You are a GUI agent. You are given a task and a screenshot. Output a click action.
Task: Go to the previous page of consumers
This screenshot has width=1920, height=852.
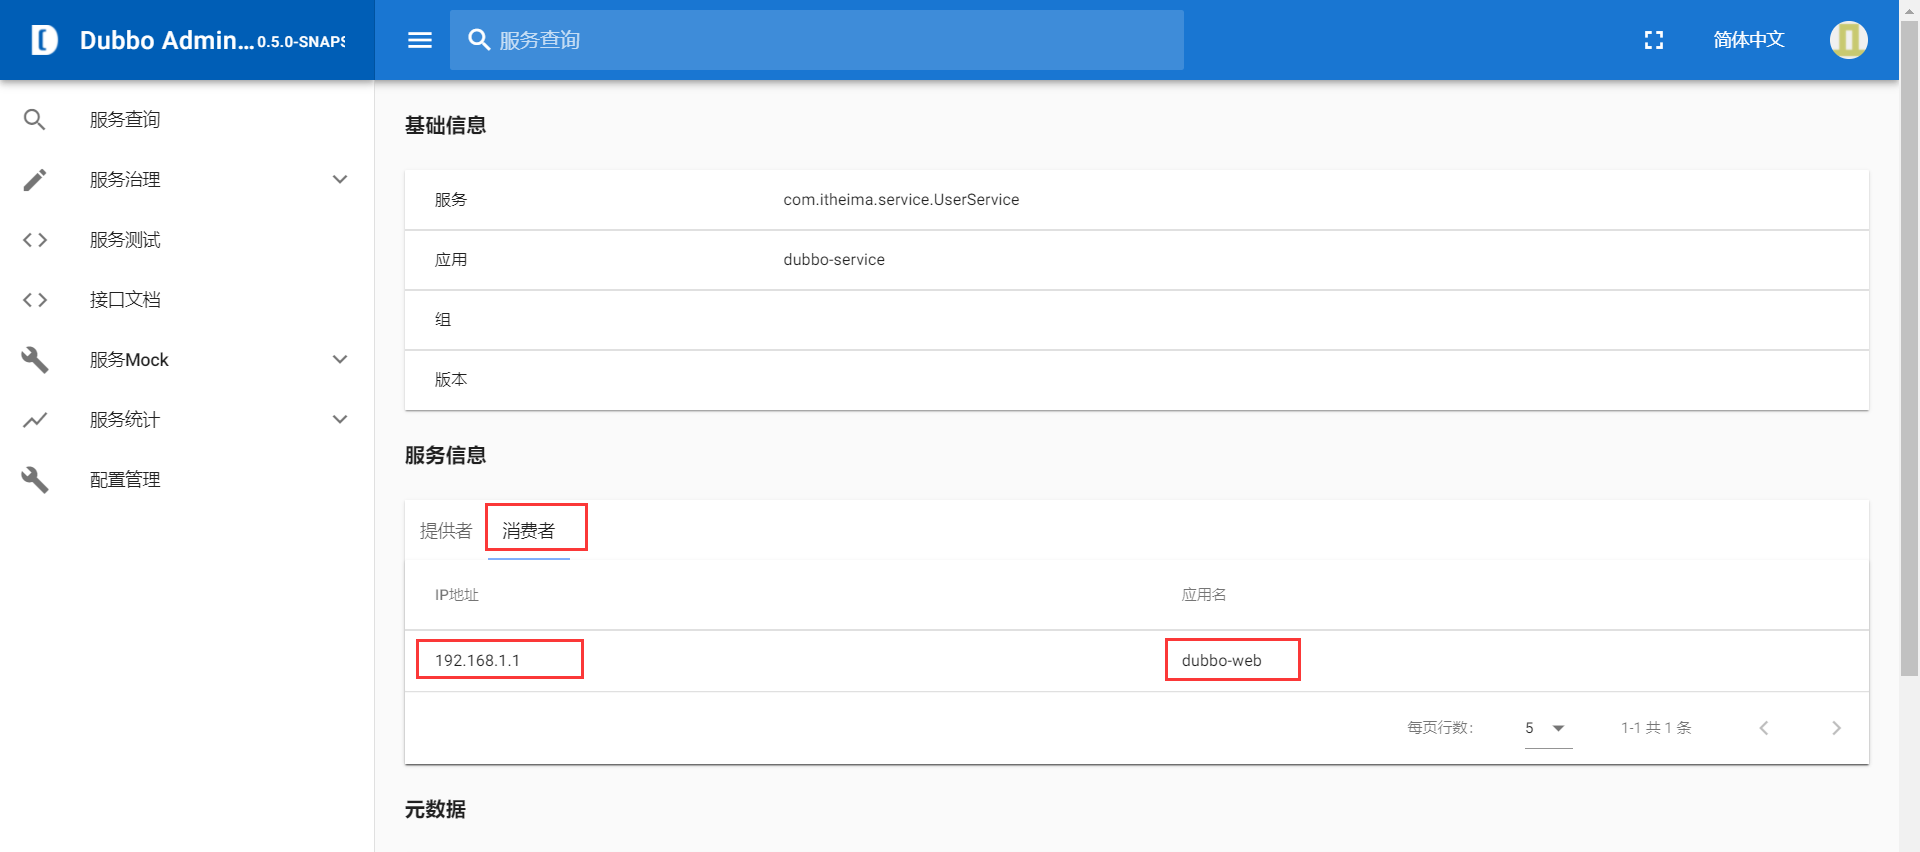pos(1764,728)
